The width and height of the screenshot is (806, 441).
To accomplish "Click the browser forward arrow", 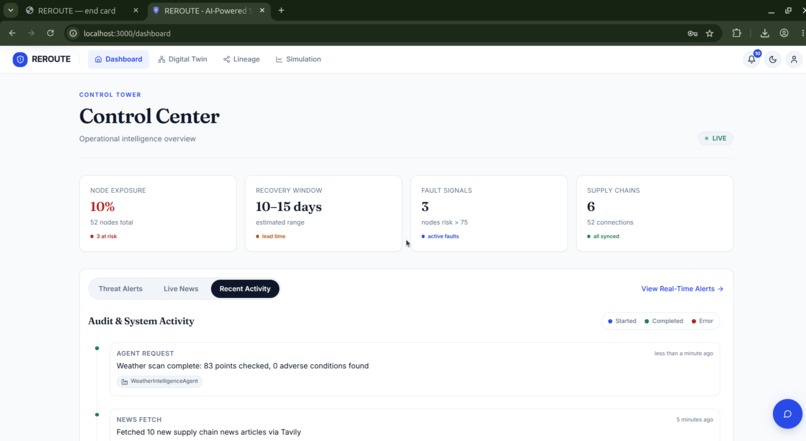I will [x=31, y=33].
